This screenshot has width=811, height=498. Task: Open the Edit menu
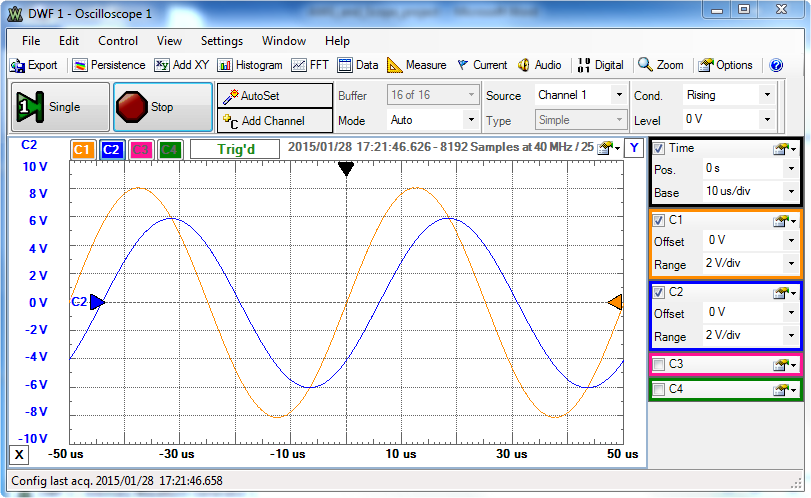tap(69, 41)
